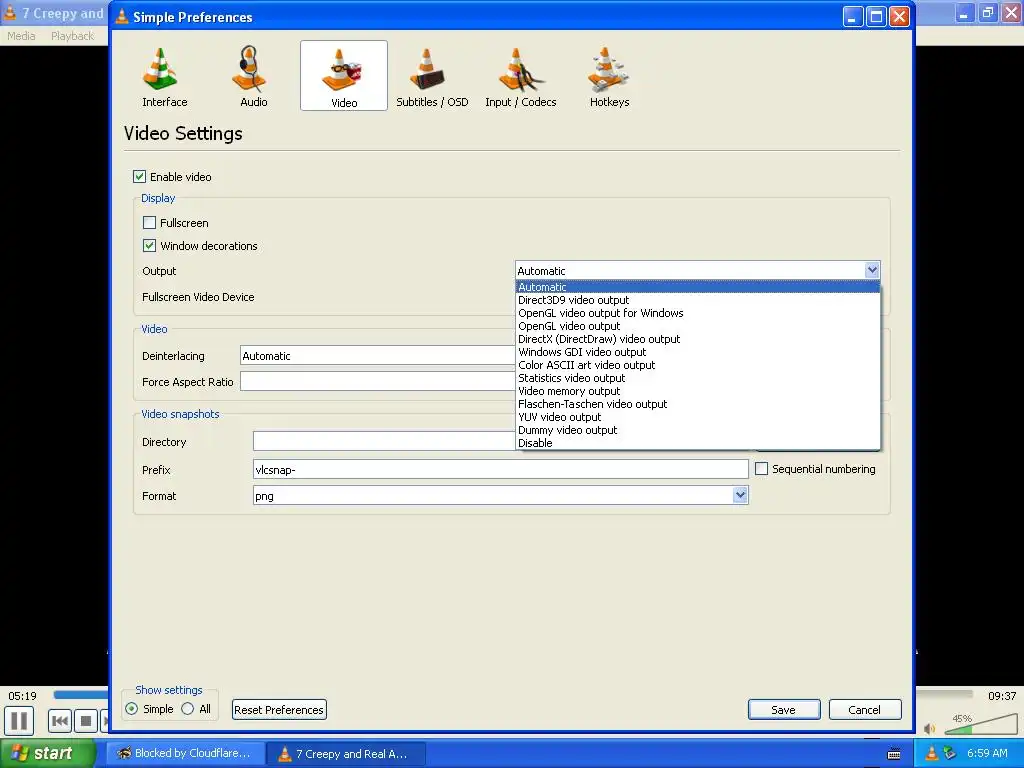Open Input / Codecs preferences
This screenshot has height=768, width=1024.
coord(520,76)
